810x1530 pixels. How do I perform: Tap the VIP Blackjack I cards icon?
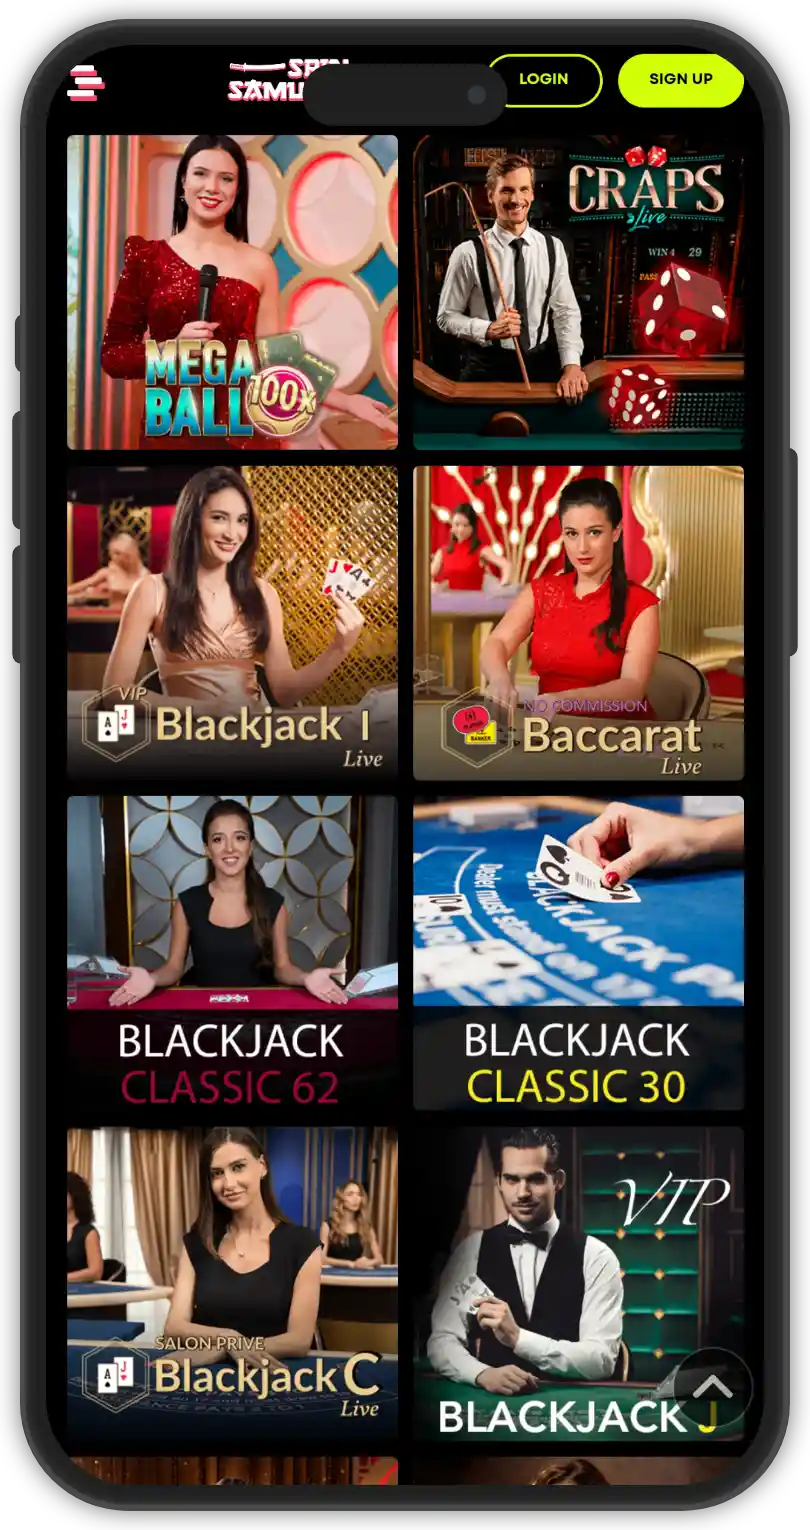[x=116, y=725]
